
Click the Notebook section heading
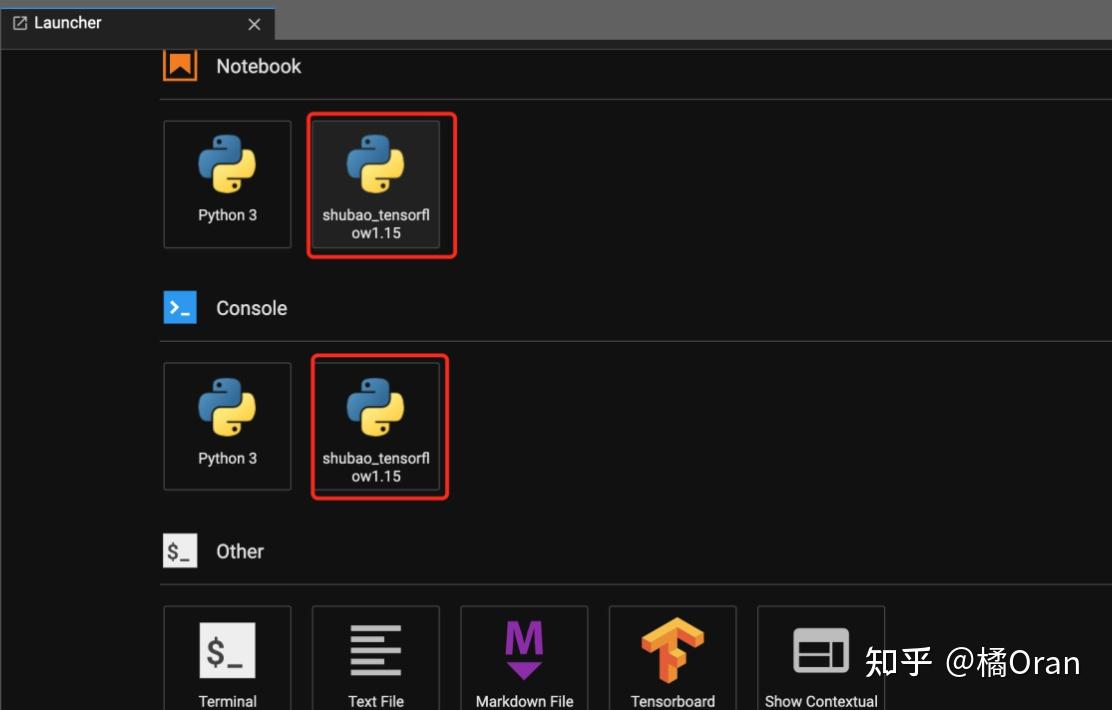point(258,66)
